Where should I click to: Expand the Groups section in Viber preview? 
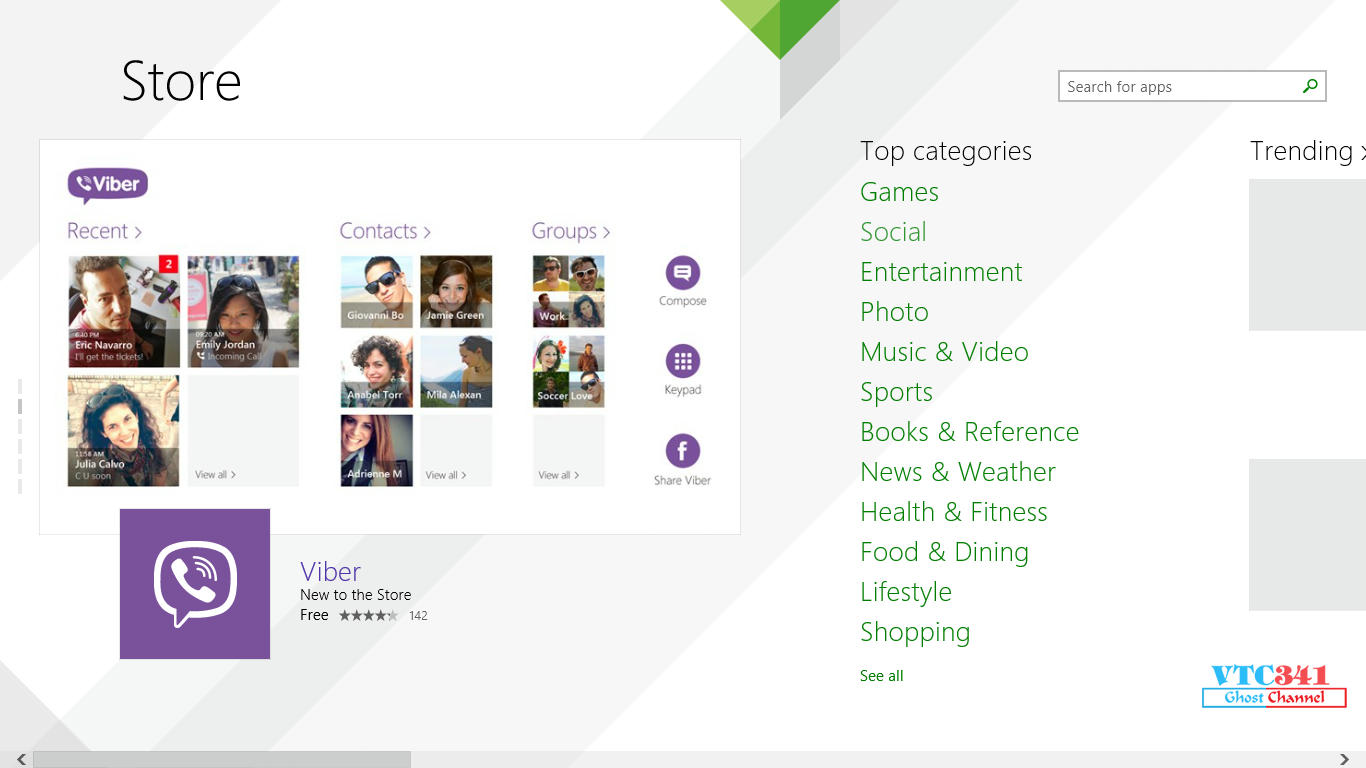point(571,231)
